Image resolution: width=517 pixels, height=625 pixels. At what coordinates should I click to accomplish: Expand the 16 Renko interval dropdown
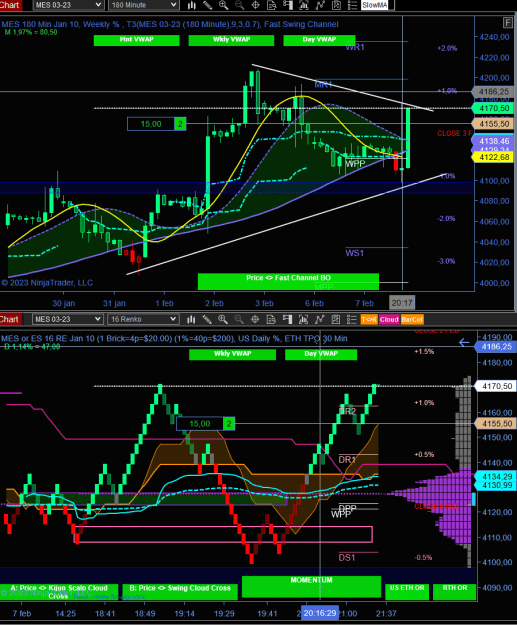click(143, 319)
